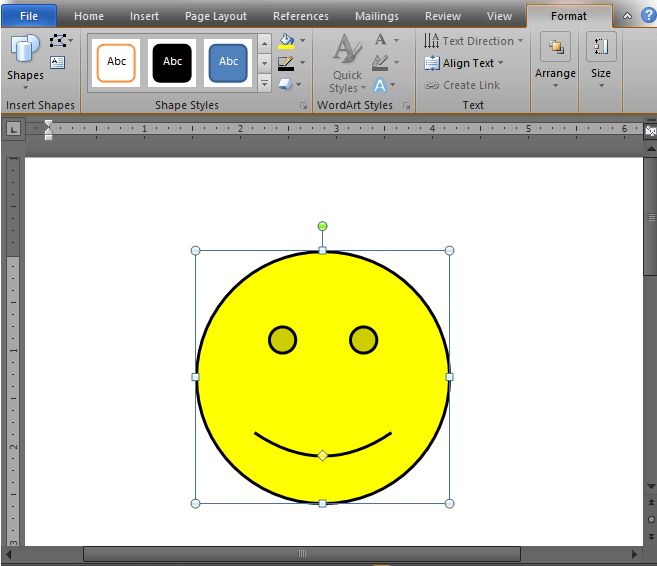Click the Edit Shape icon
The width and height of the screenshot is (657, 566).
(x=58, y=41)
